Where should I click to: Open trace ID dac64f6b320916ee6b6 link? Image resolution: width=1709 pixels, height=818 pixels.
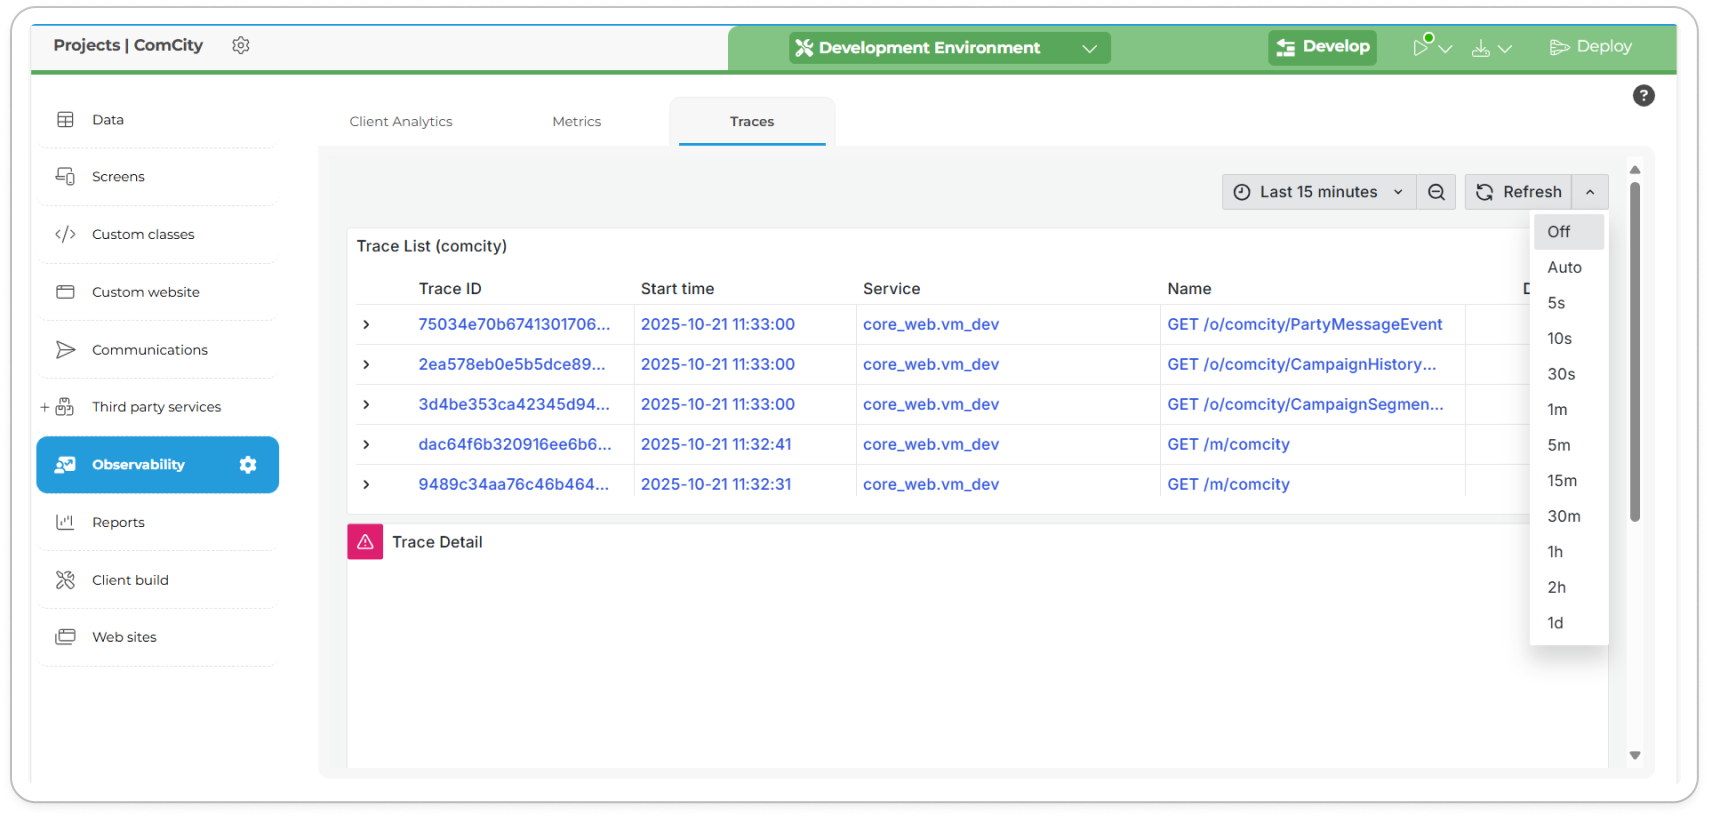514,445
